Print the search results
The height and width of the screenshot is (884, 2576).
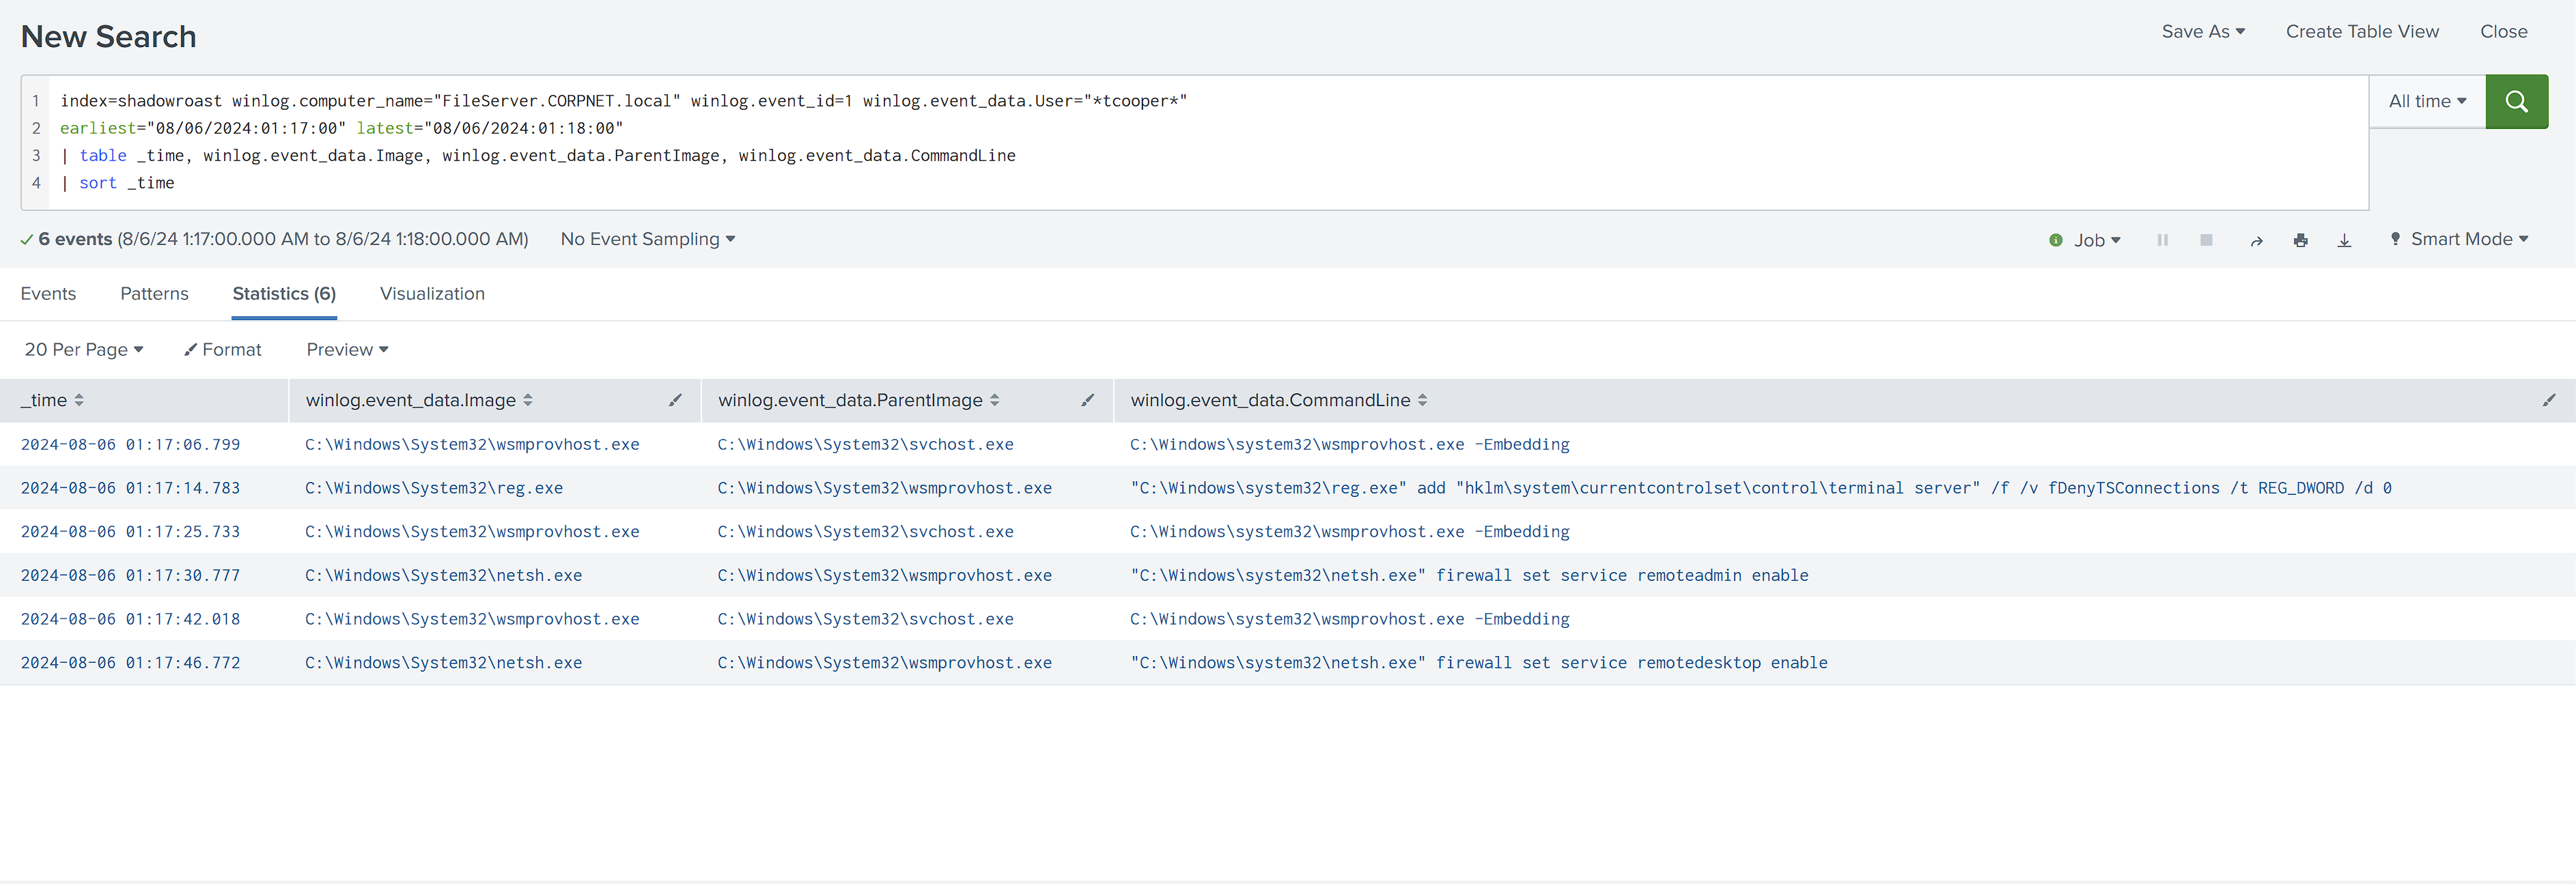2300,240
